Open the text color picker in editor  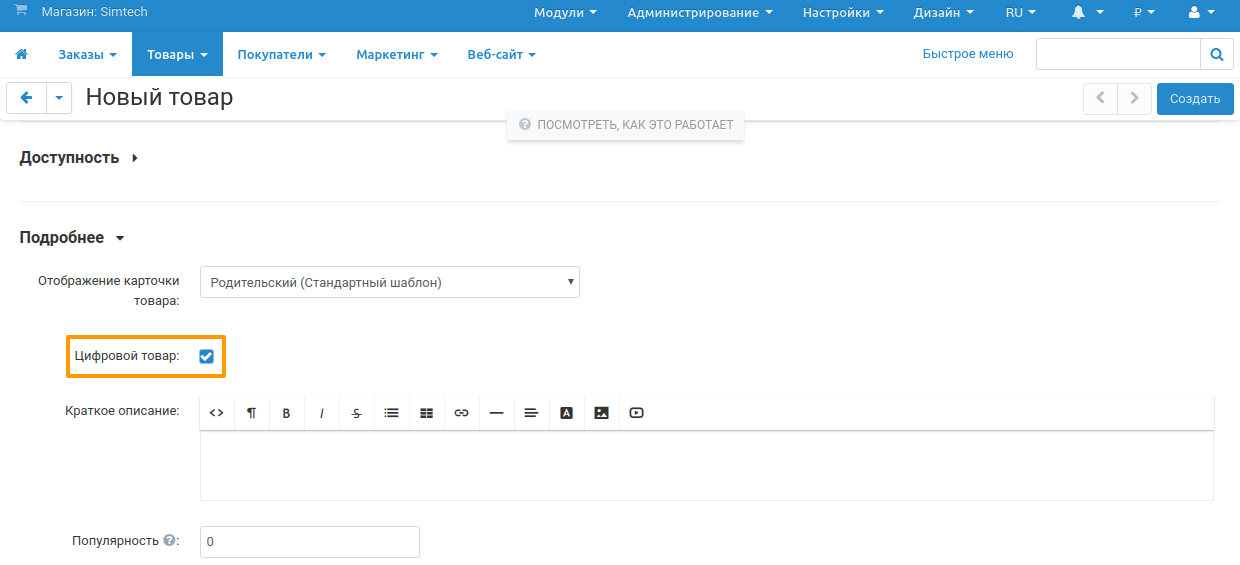coord(566,413)
